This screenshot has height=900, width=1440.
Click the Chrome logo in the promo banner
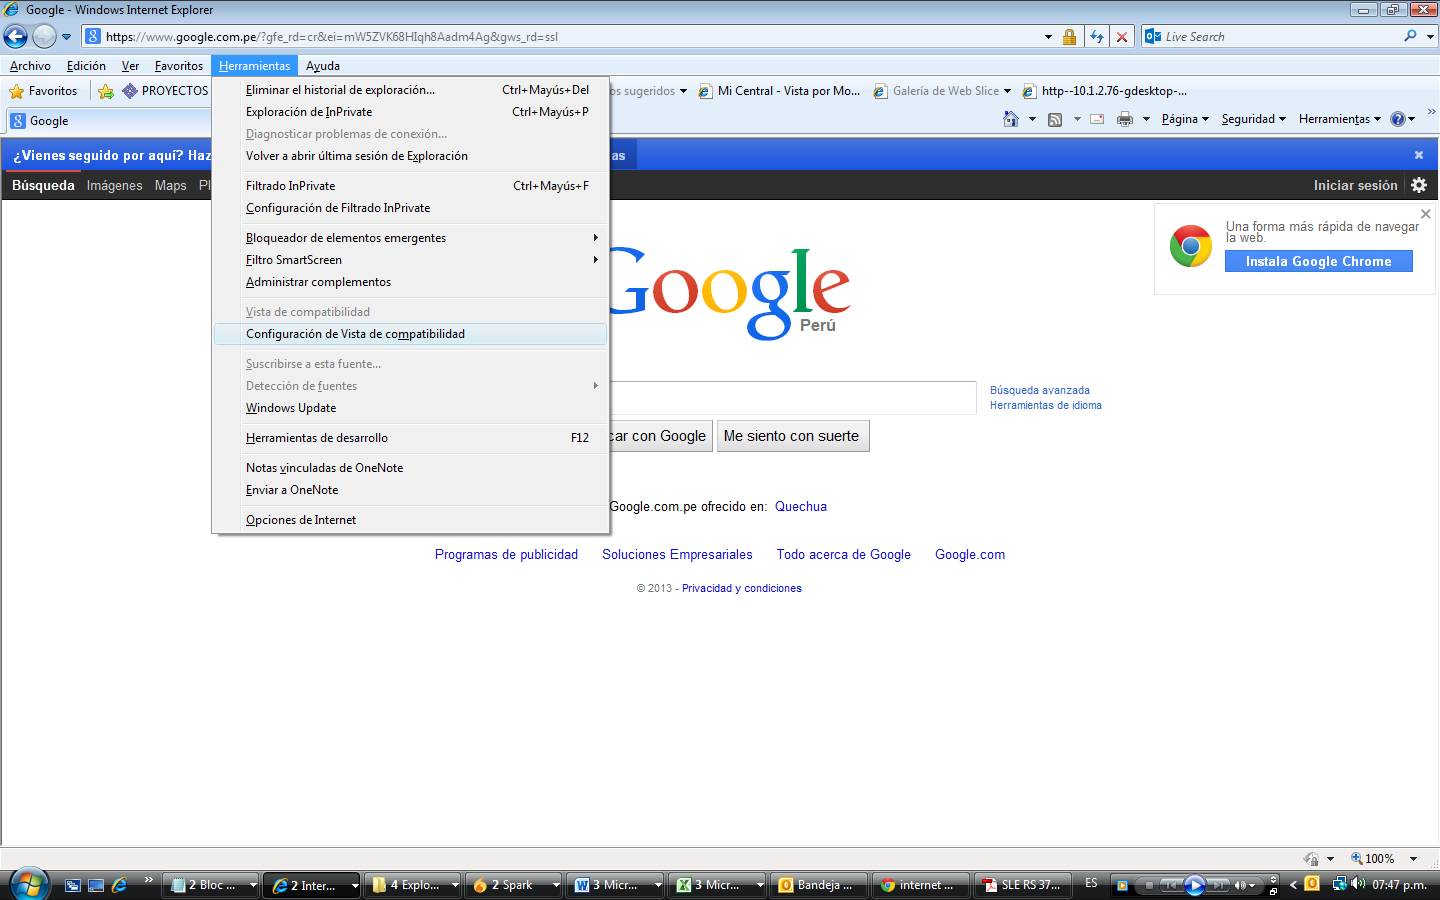point(1190,243)
